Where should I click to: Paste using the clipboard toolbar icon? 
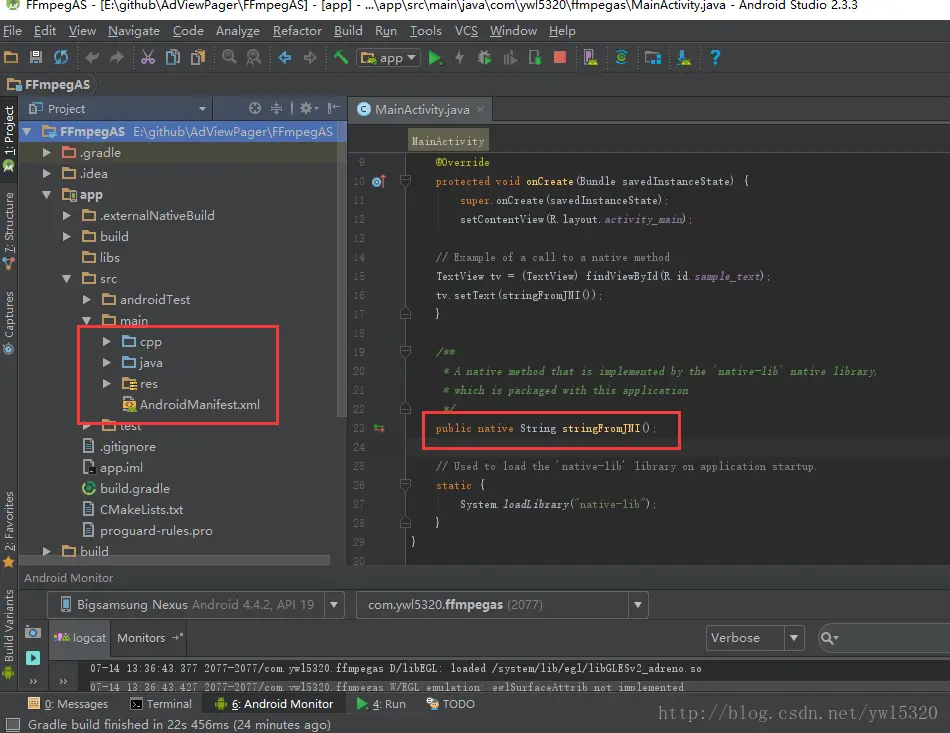198,58
